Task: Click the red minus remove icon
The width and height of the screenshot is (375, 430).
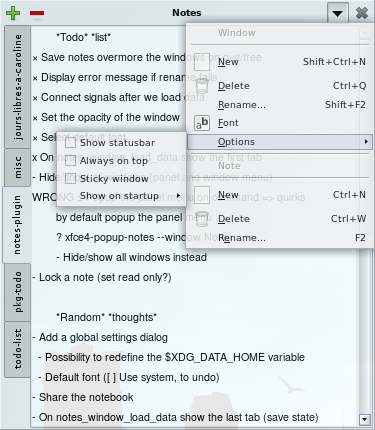Action: pyautogui.click(x=37, y=13)
